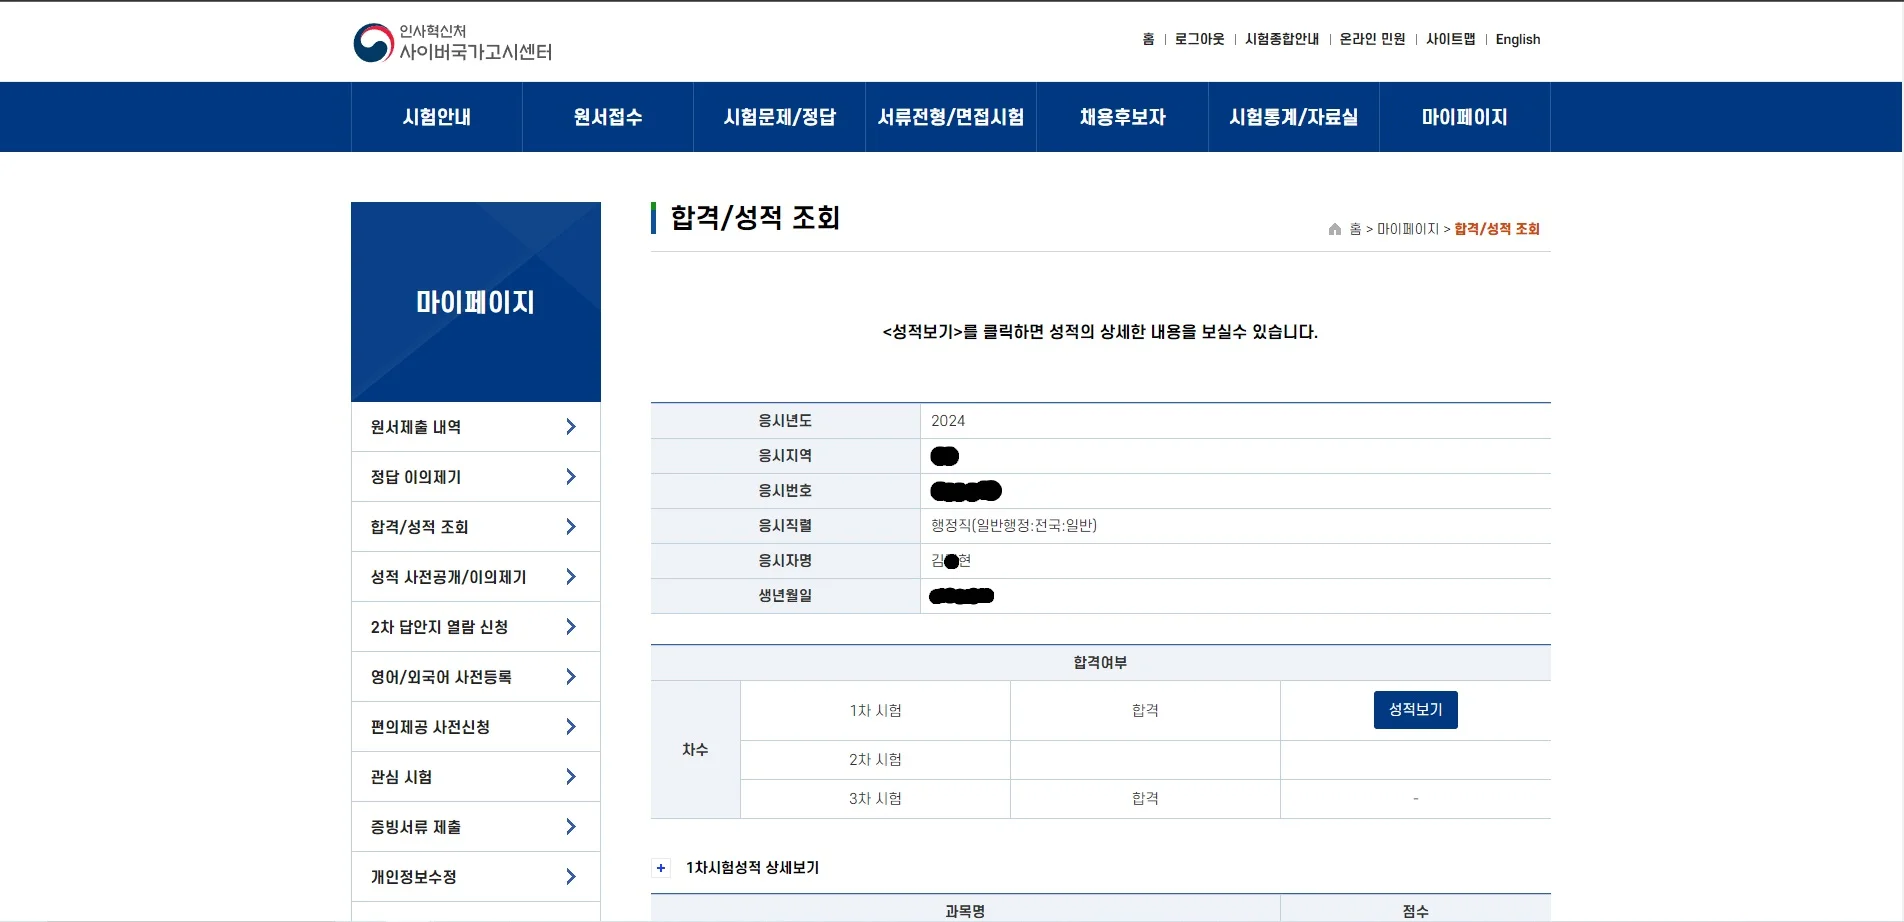Click the 합격 result for 3차 시험
This screenshot has height=922, width=1904.
pyautogui.click(x=1146, y=799)
